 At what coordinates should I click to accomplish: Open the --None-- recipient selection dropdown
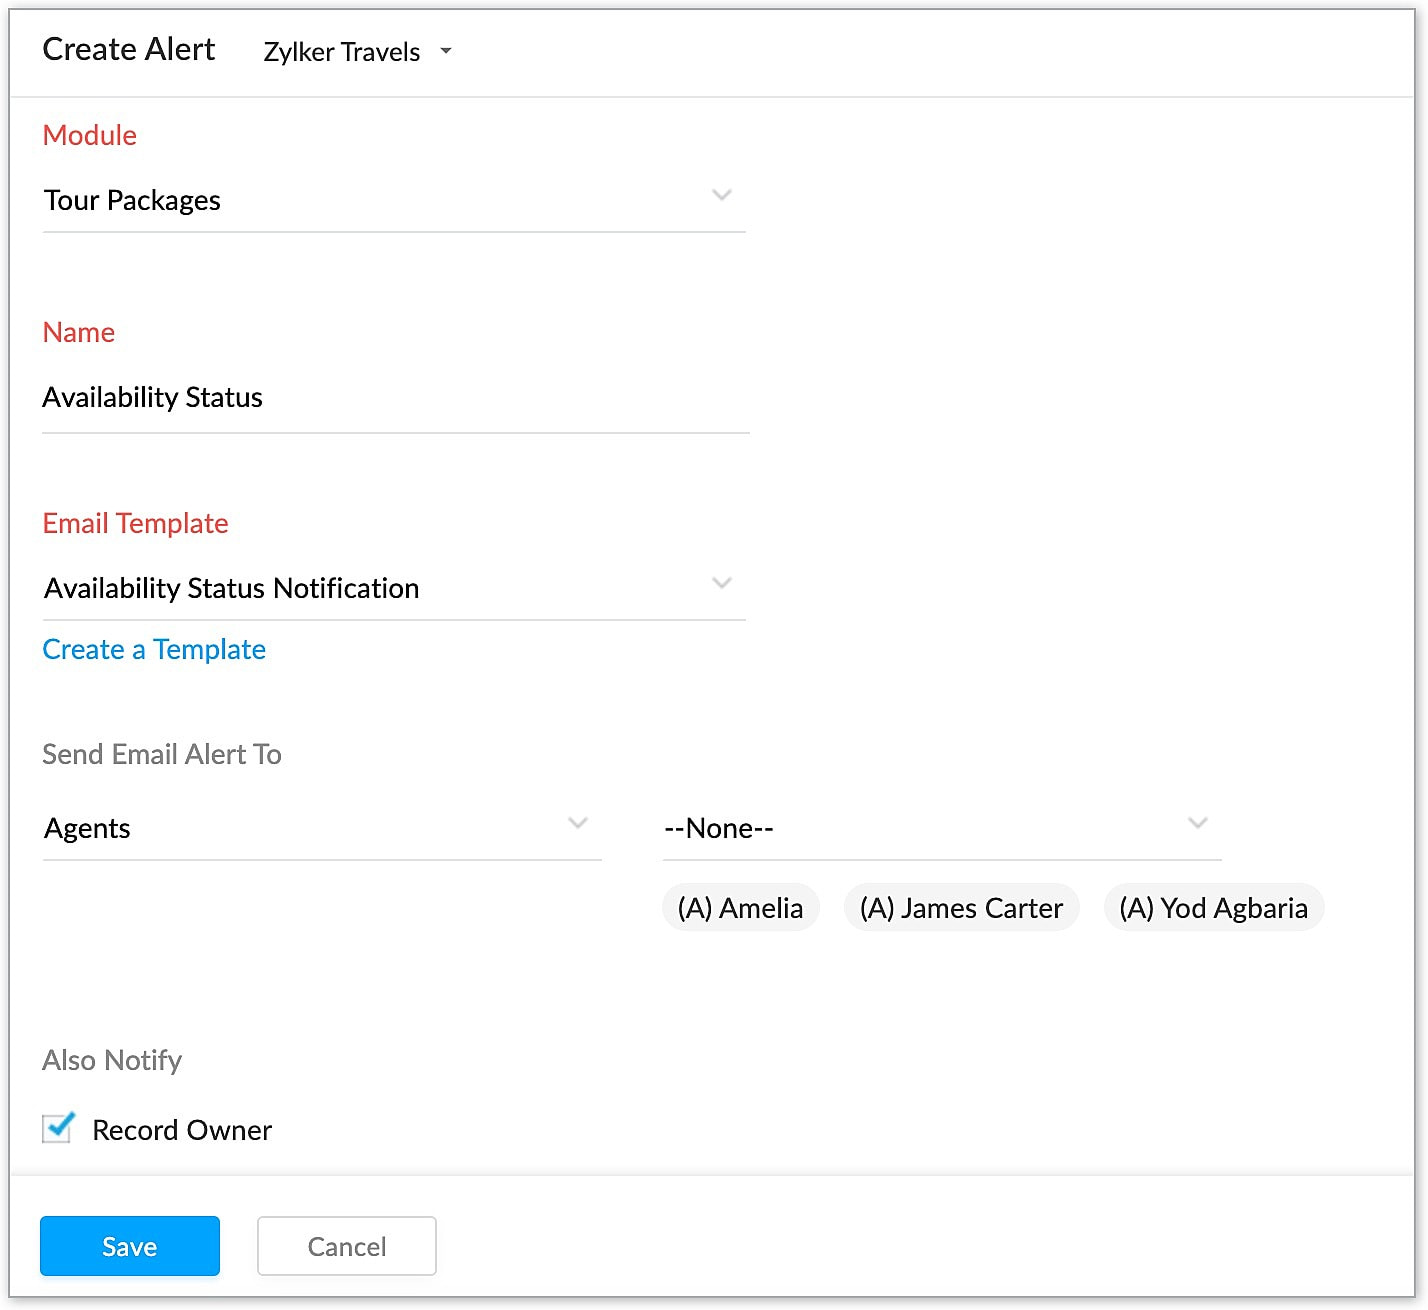coord(942,828)
